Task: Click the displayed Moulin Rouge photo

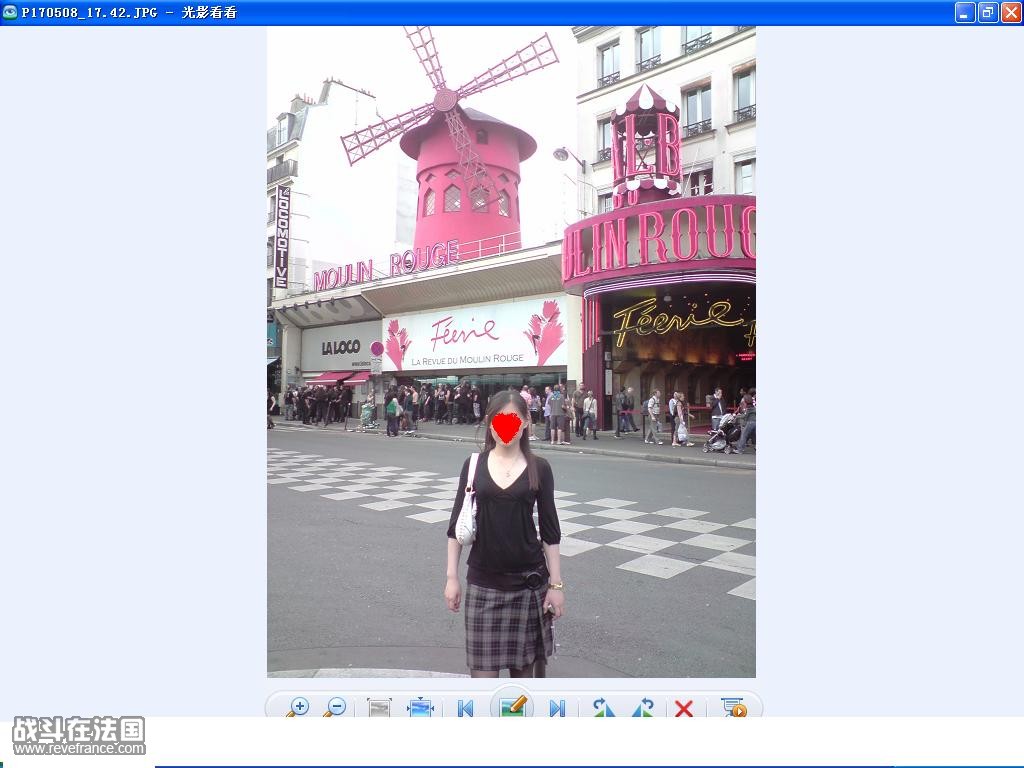Action: 511,351
